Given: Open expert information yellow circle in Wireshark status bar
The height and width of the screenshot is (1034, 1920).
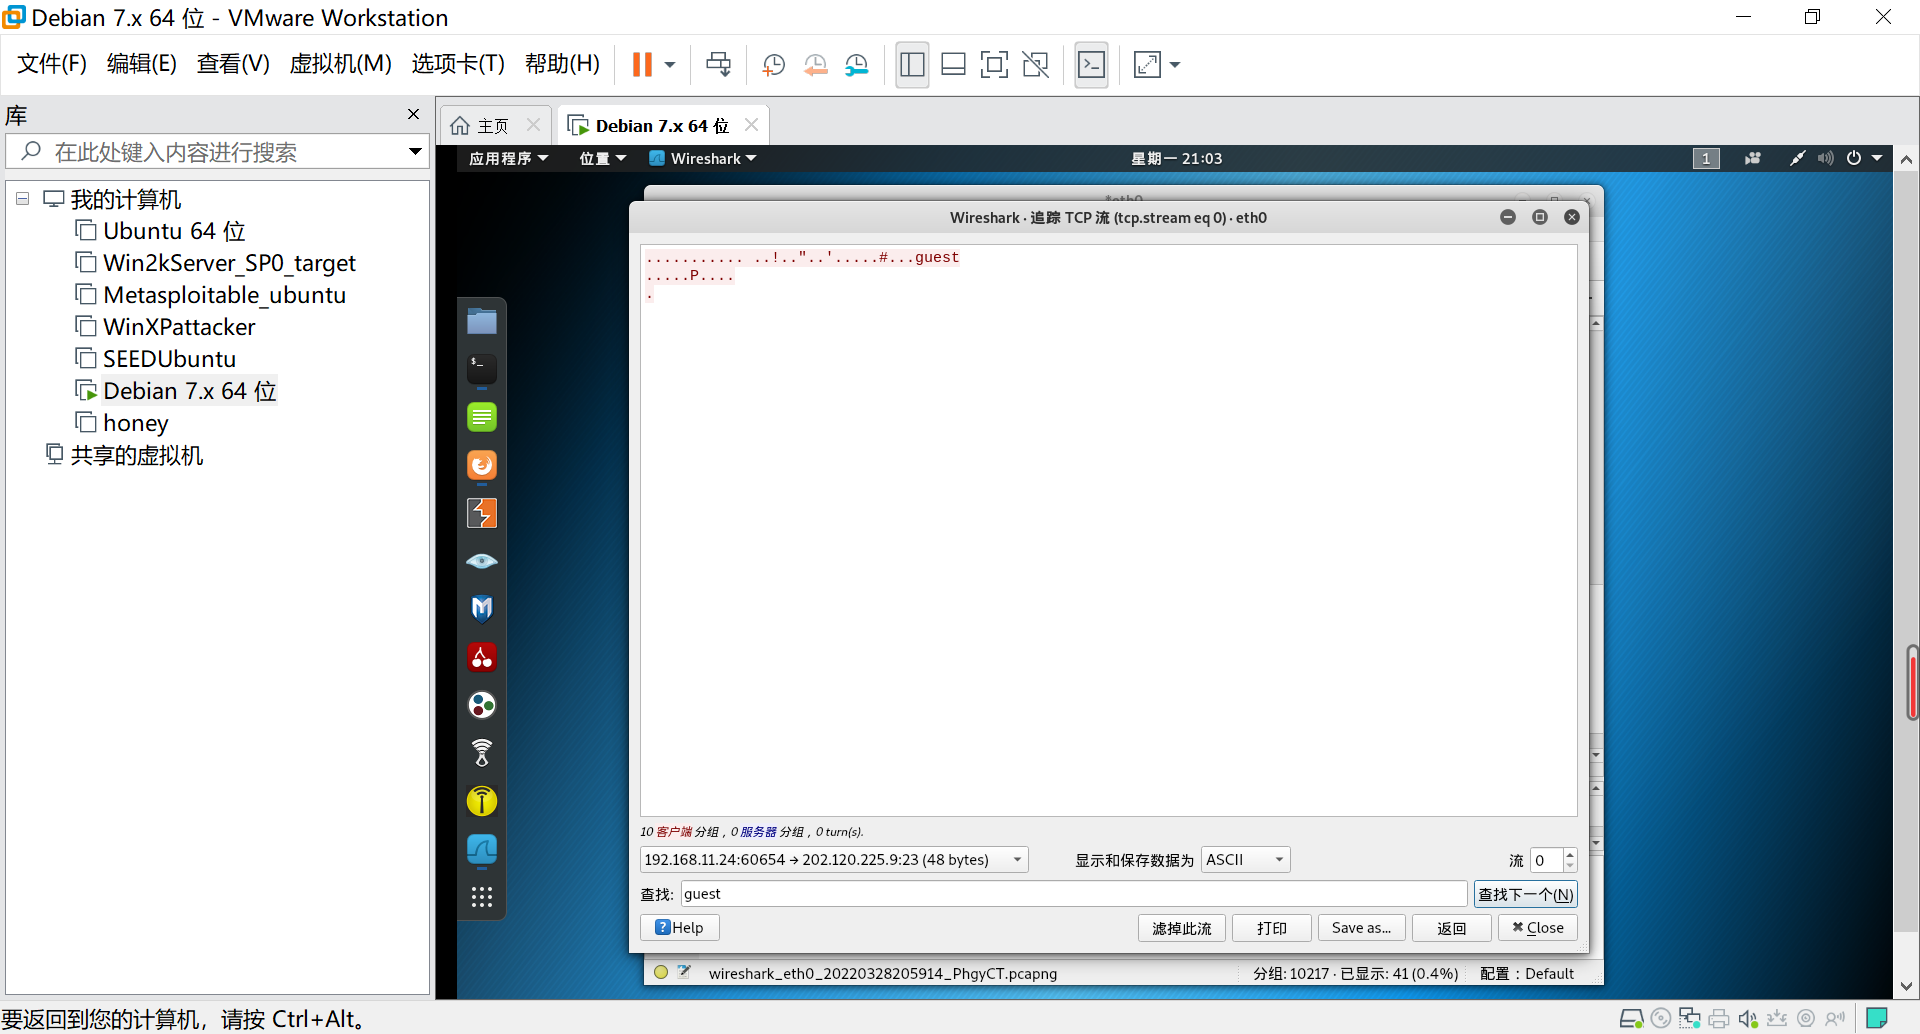Looking at the screenshot, I should pos(661,972).
